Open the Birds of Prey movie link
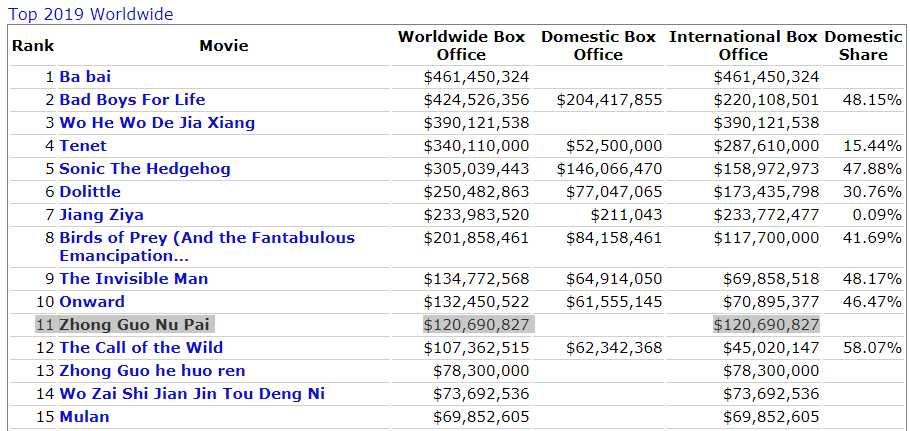The image size is (910, 431). click(207, 238)
